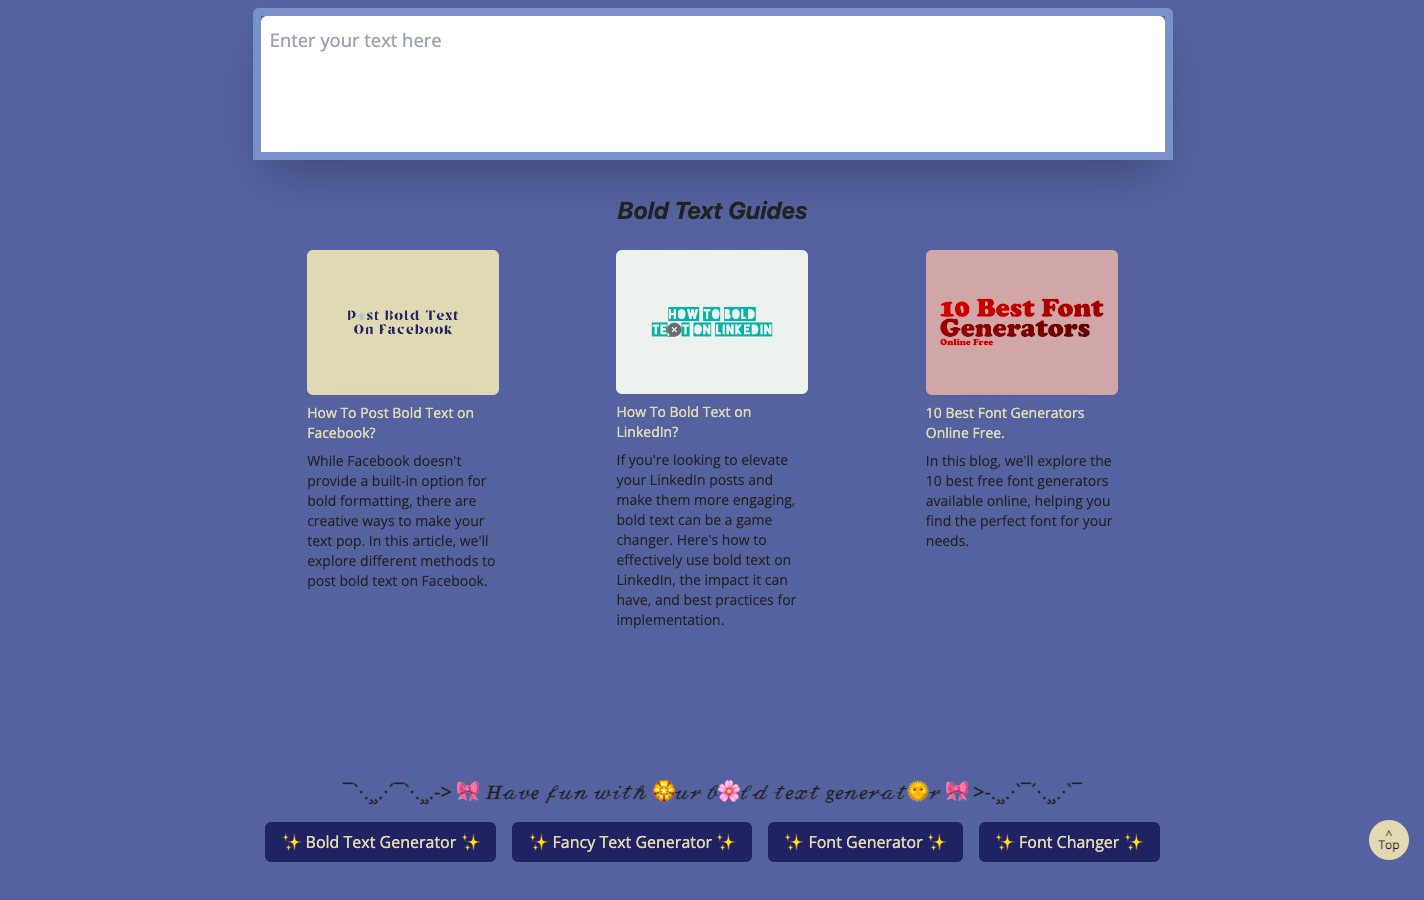
Task: Click the "Enter your text here" input box
Action: [x=712, y=84]
